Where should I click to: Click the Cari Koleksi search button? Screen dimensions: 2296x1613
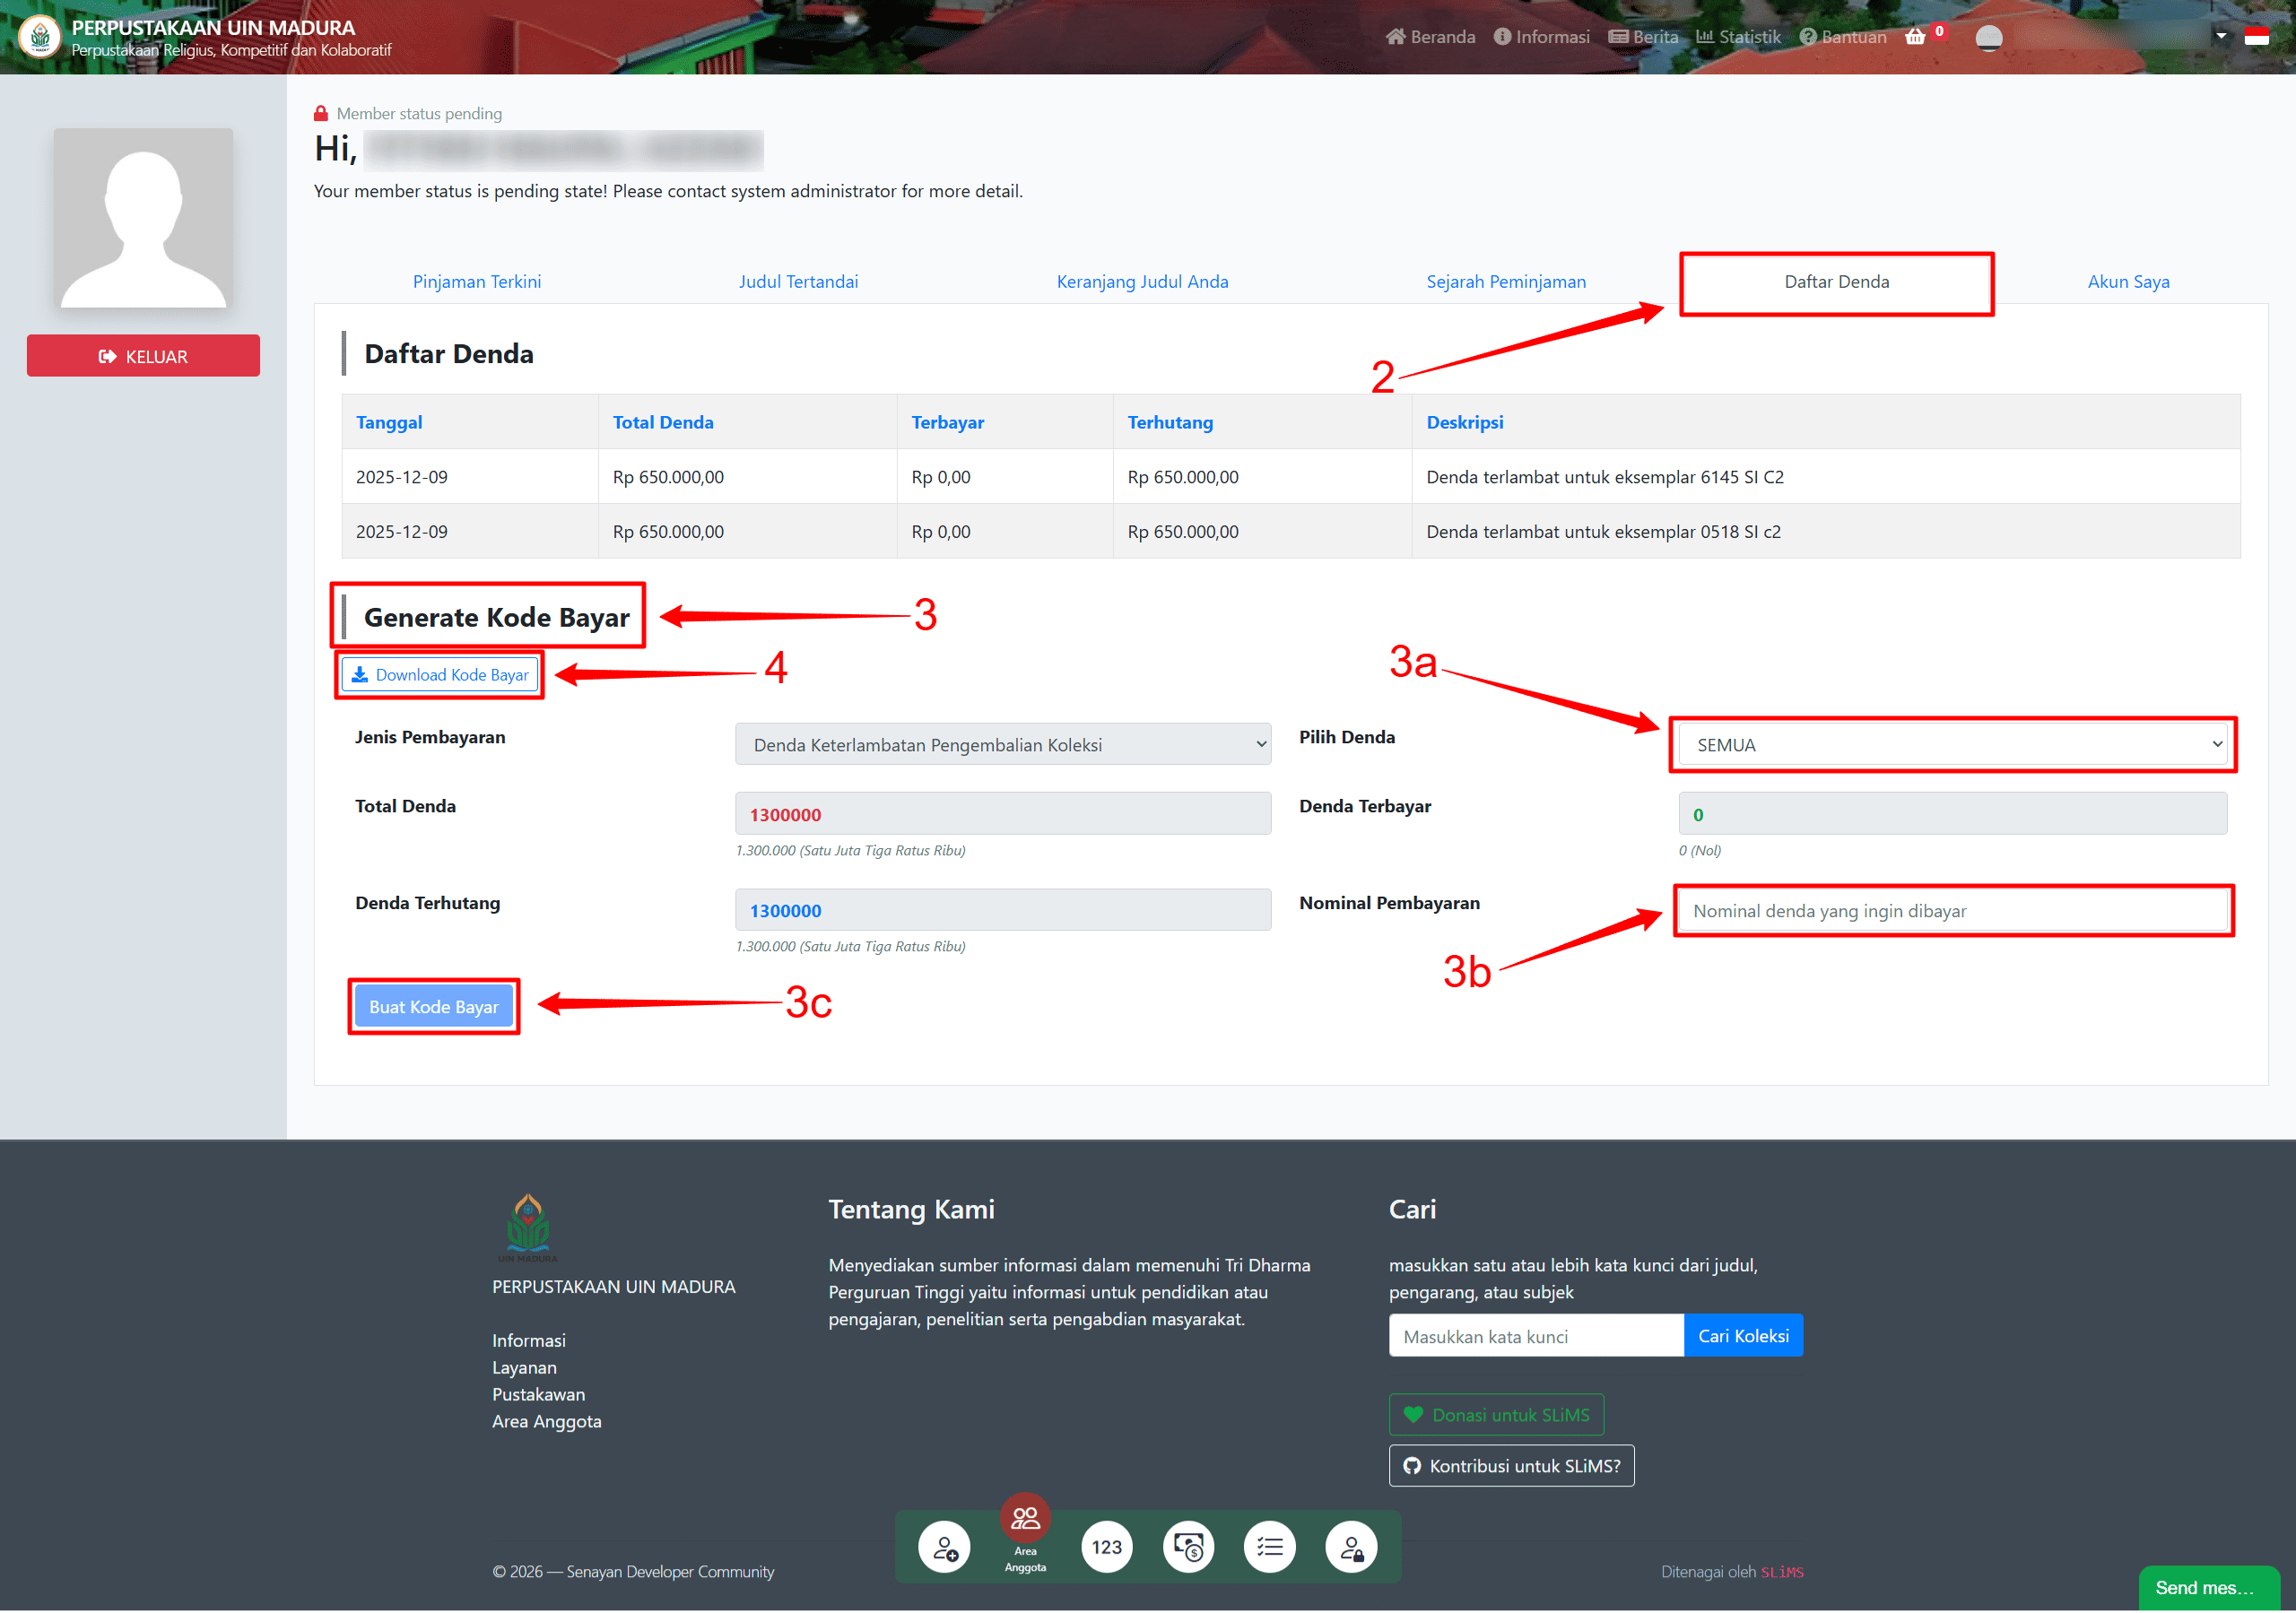point(1742,1336)
